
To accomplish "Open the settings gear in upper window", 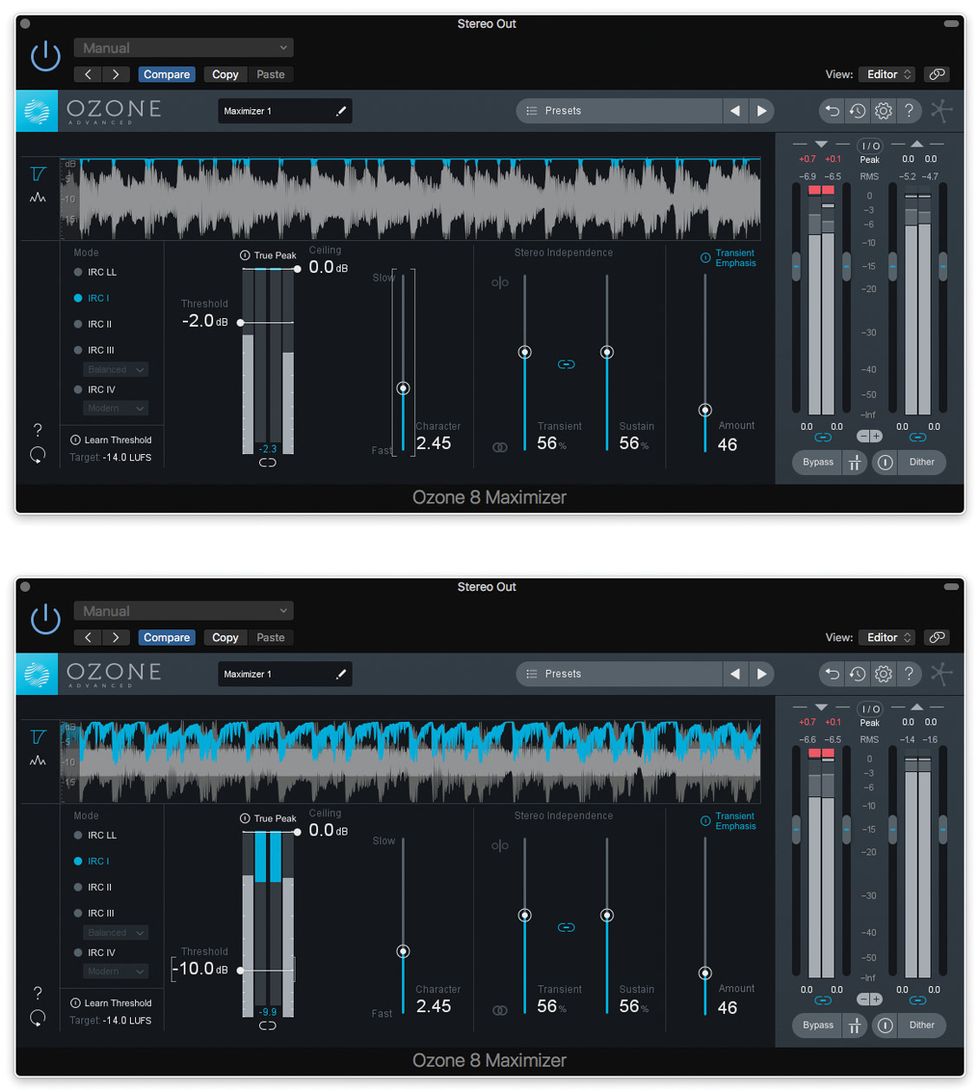I will coord(883,111).
